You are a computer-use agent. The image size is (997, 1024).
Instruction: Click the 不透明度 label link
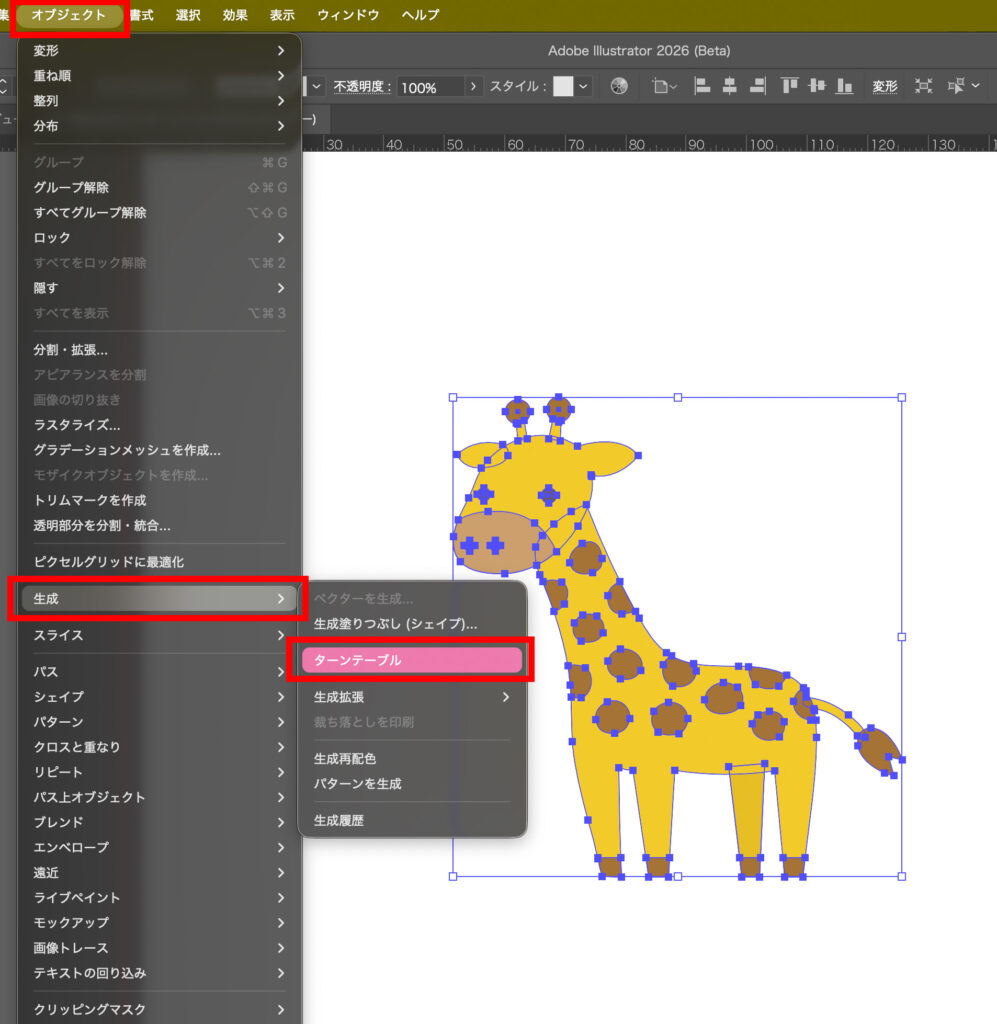click(x=362, y=87)
